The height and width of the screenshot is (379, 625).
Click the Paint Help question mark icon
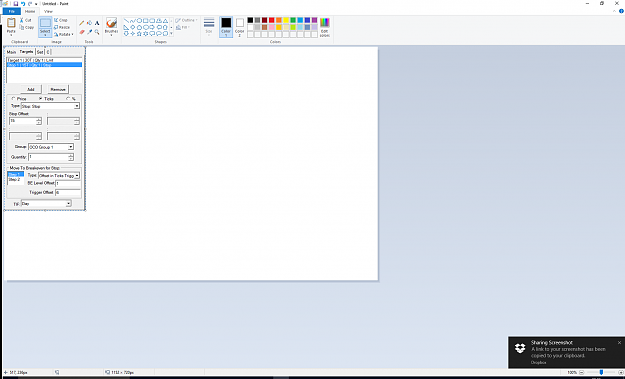[621, 11]
